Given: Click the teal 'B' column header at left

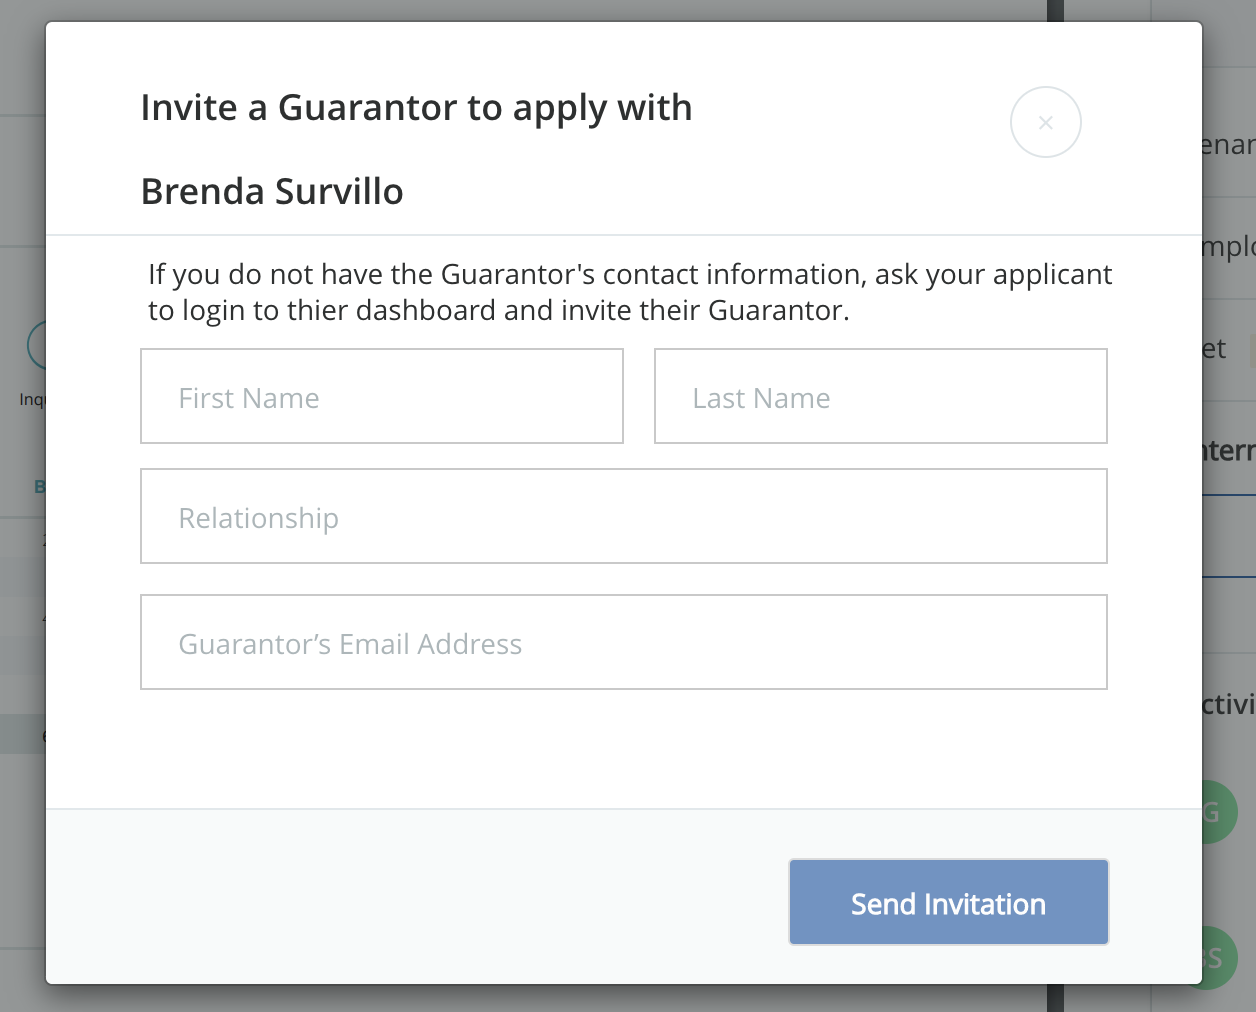Looking at the screenshot, I should pyautogui.click(x=39, y=487).
